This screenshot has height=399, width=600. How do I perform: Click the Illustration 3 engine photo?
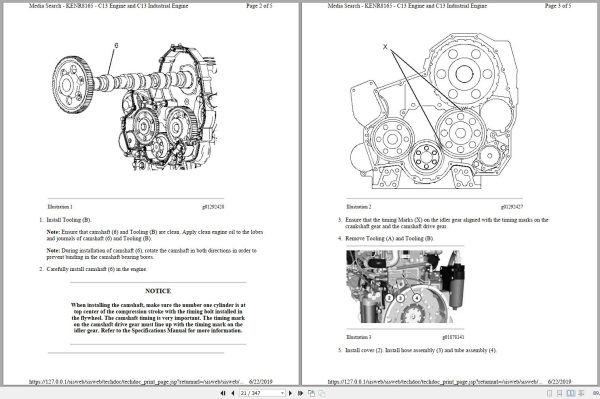405,287
